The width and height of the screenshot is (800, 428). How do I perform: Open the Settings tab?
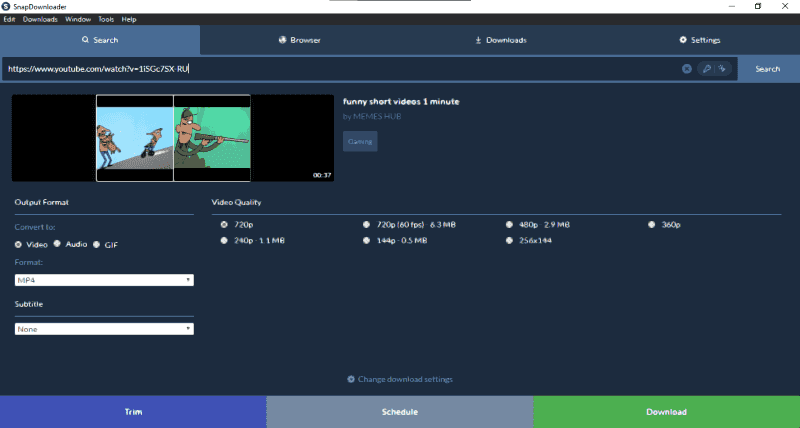coord(699,40)
